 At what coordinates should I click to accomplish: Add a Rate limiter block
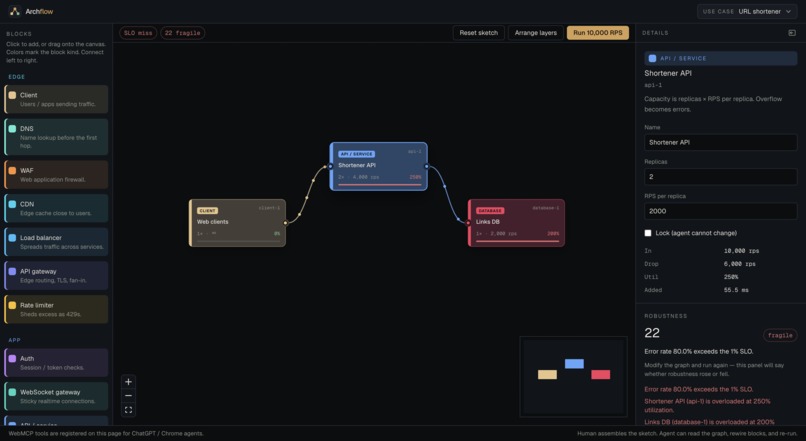[x=56, y=309]
